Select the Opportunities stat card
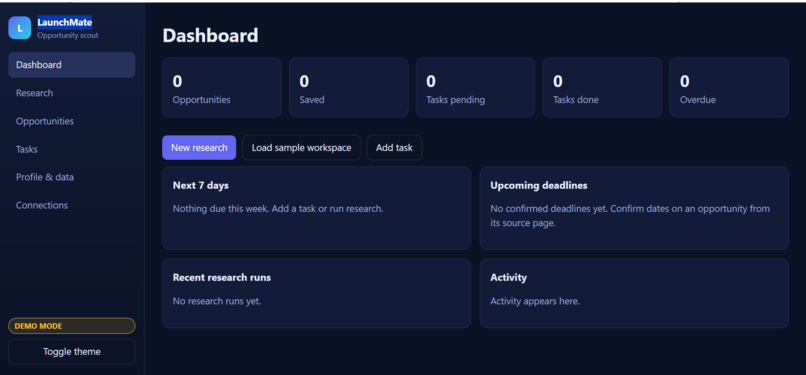Viewport: 806px width, 375px height. [222, 87]
